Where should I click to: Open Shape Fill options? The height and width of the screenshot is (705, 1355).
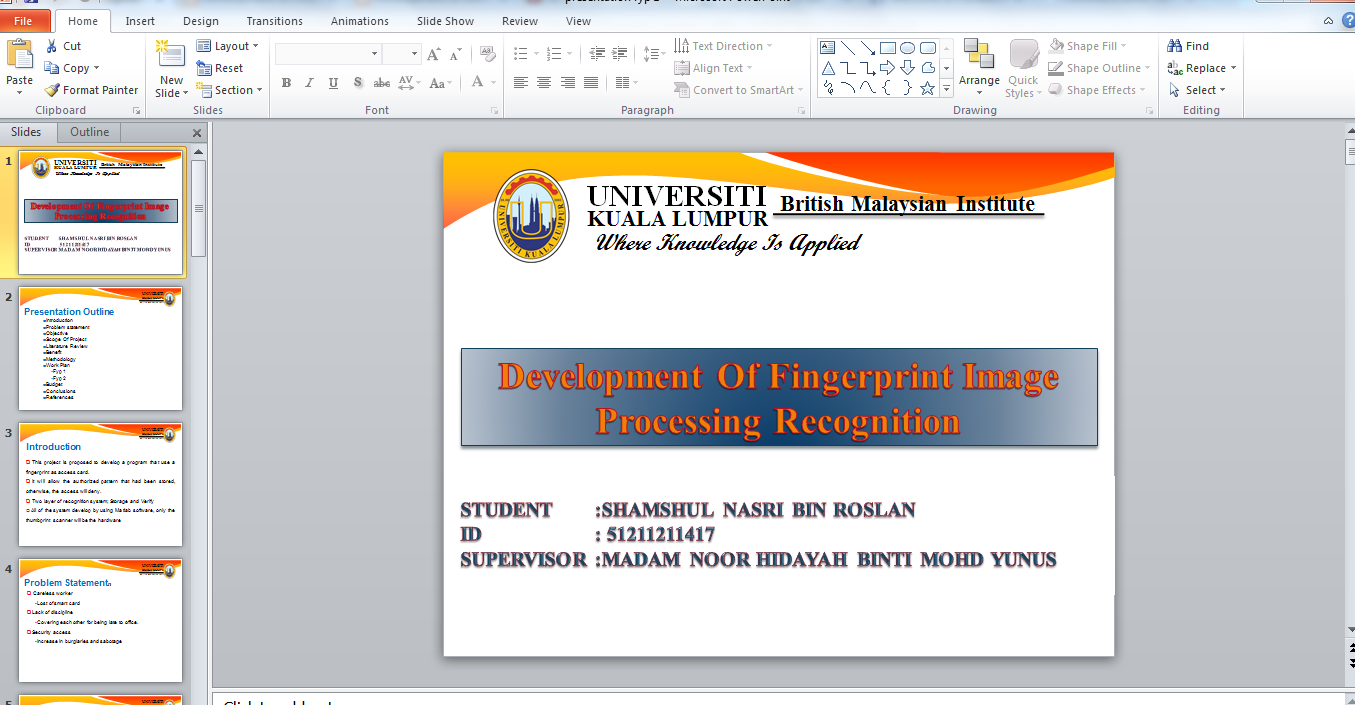pyautogui.click(x=1090, y=44)
